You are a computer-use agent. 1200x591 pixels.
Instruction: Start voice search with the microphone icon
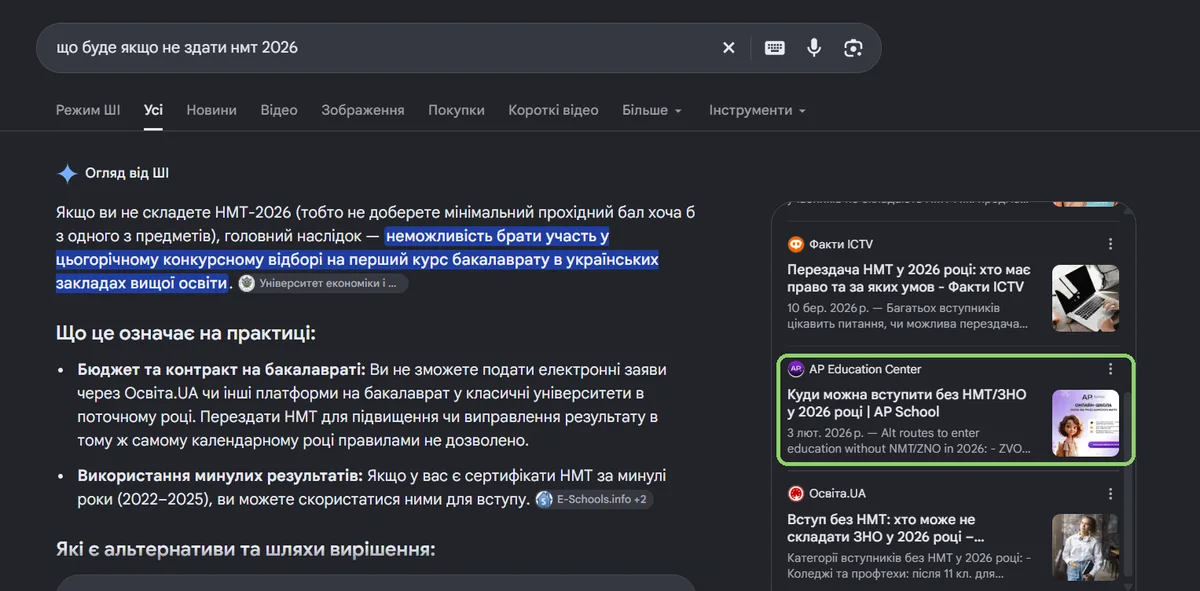[x=814, y=48]
